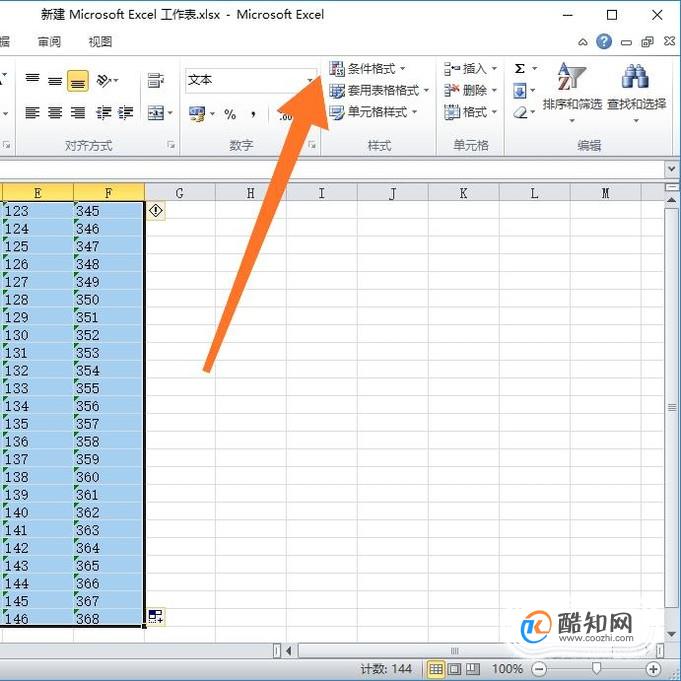Click horizontal scrollbar left arrow
681x681 pixels.
point(289,651)
